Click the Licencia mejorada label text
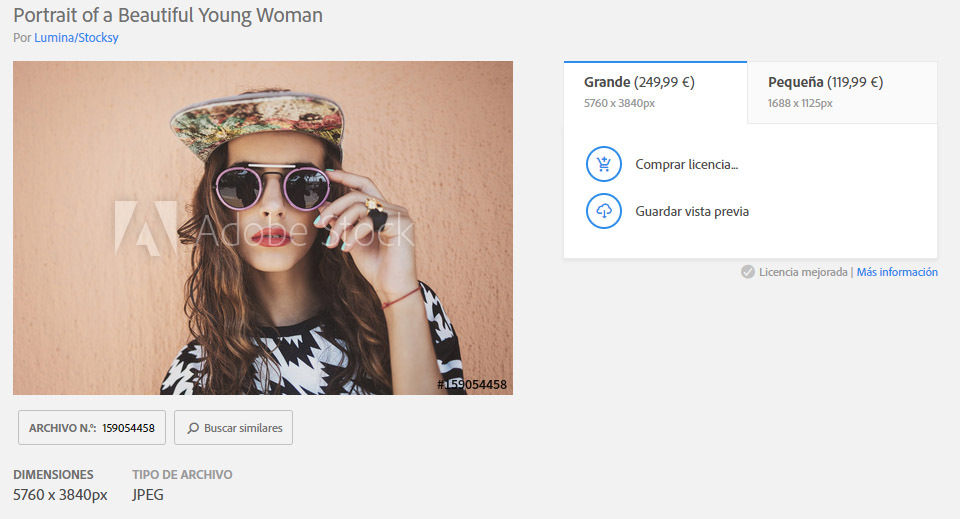Image resolution: width=960 pixels, height=519 pixels. [x=803, y=272]
